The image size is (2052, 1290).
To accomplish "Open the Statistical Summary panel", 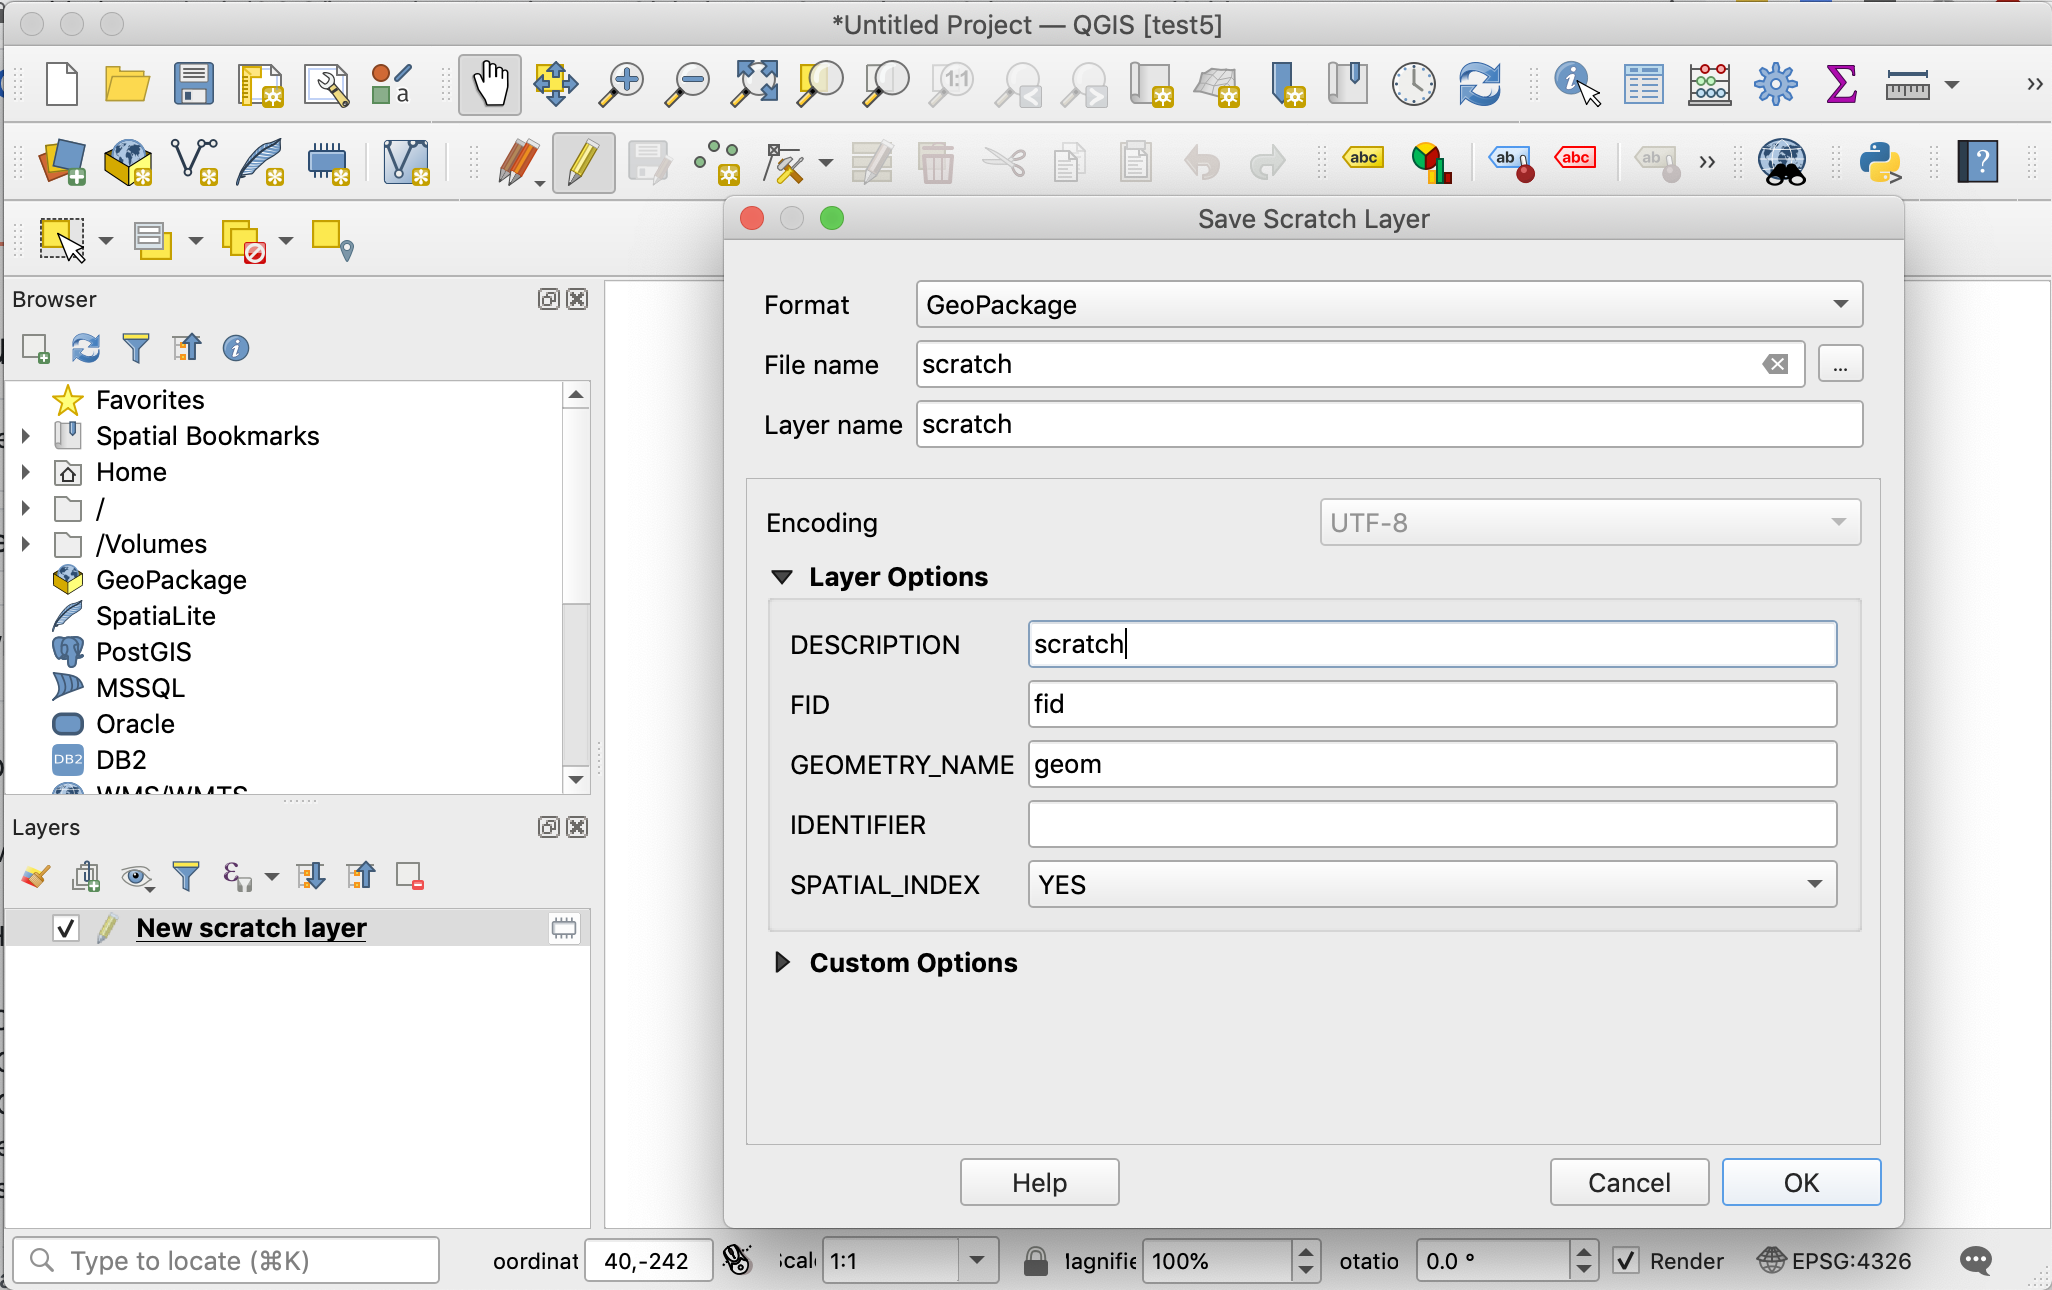I will tap(1843, 84).
